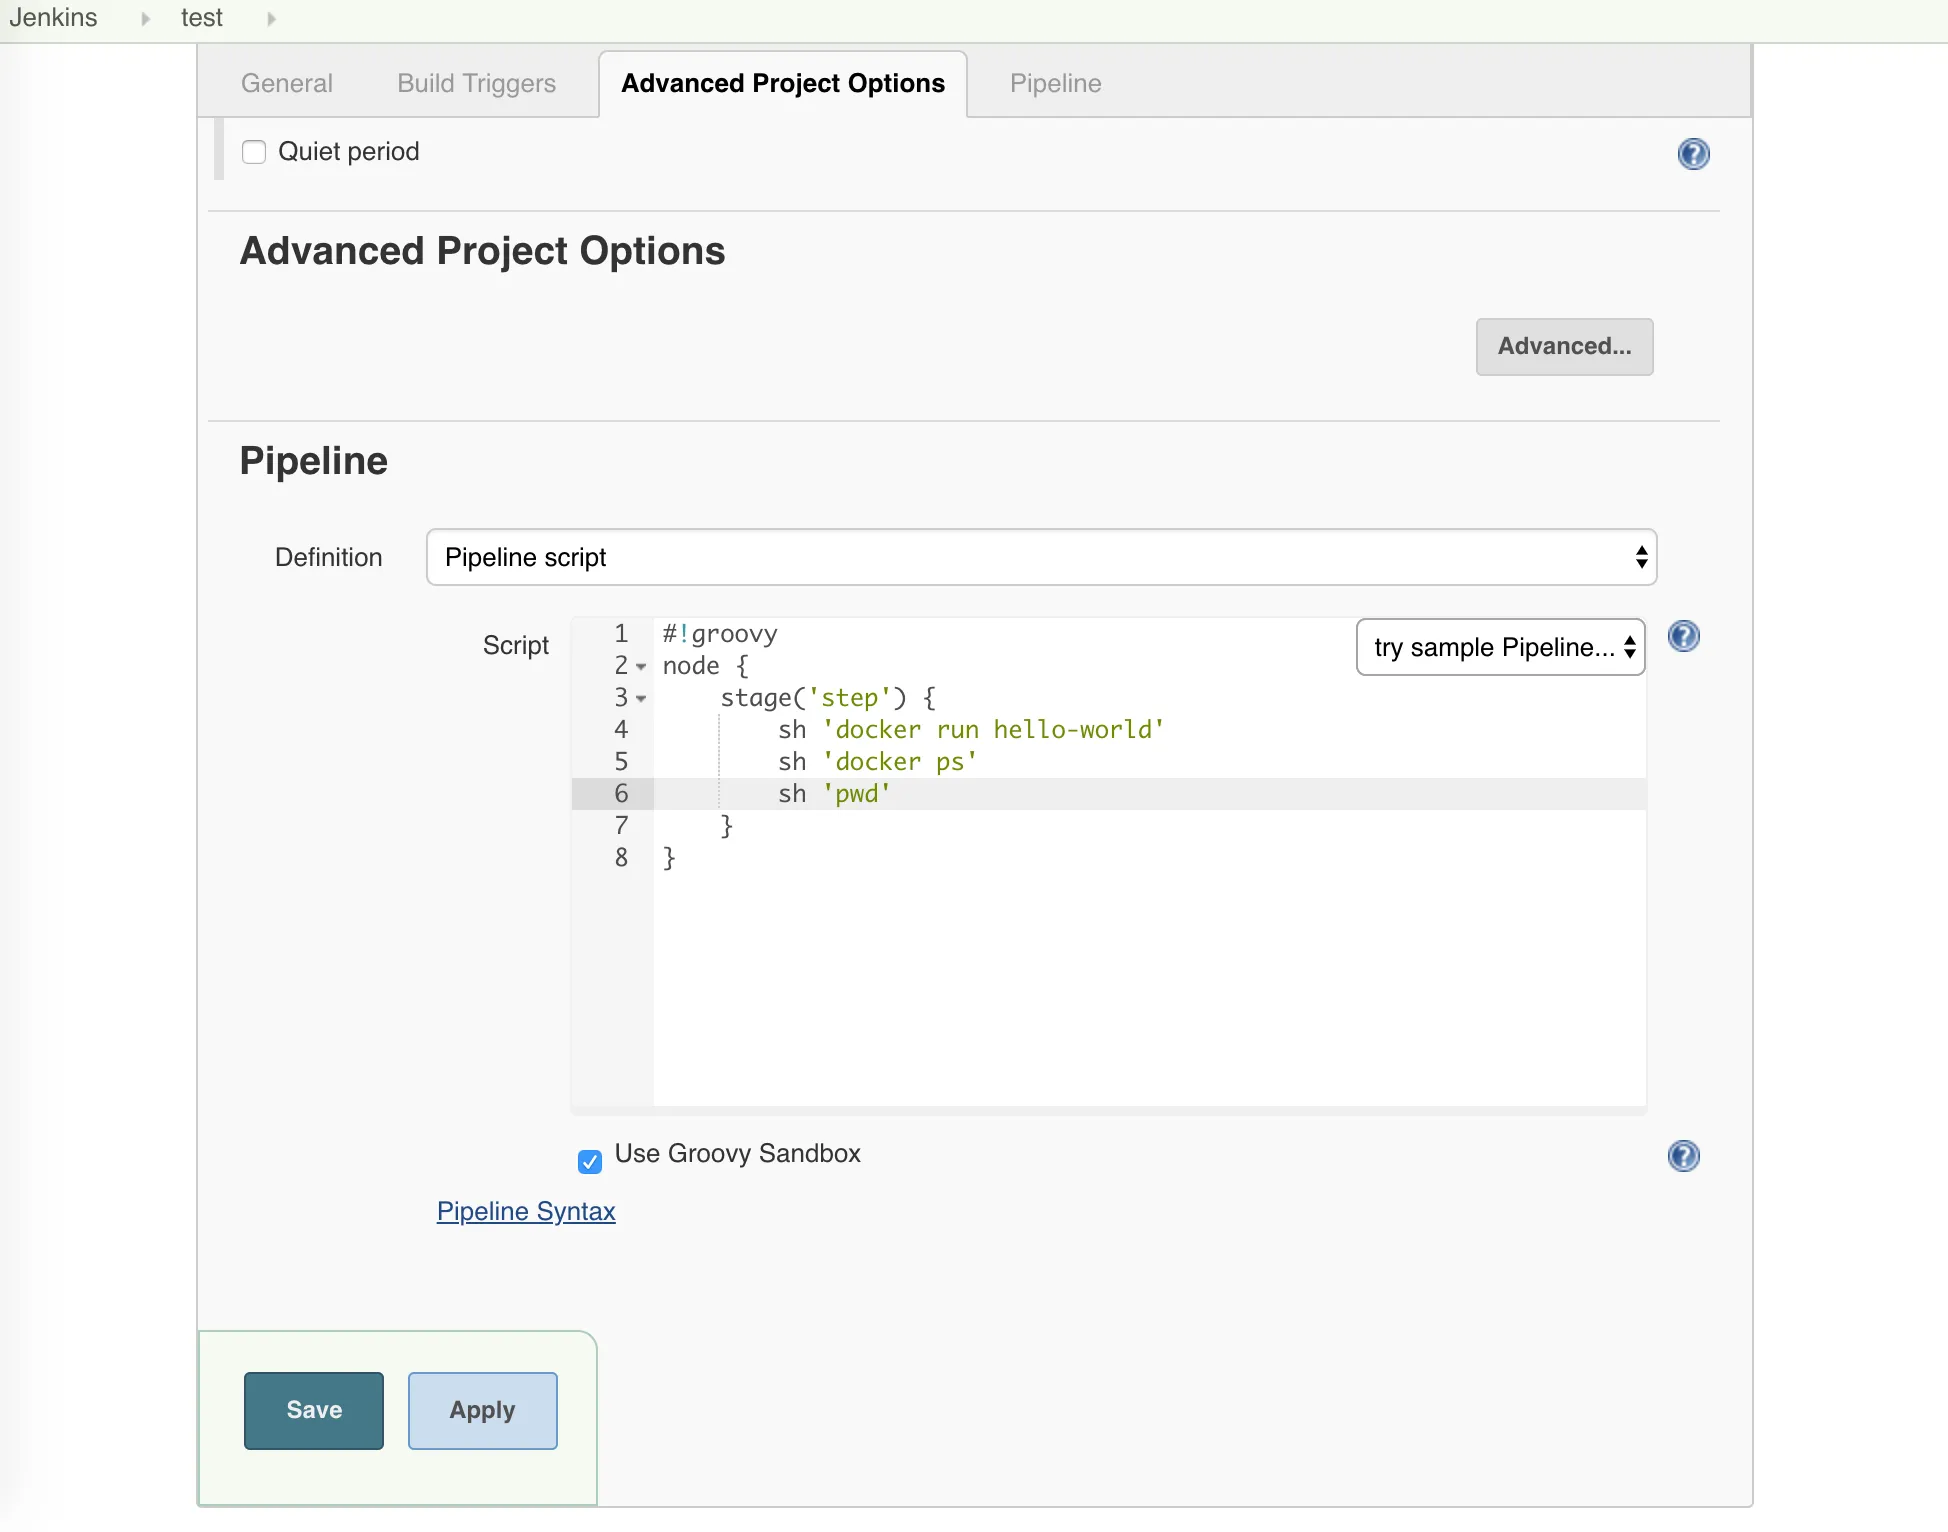Click the Advanced... button
This screenshot has width=1948, height=1532.
(1564, 347)
